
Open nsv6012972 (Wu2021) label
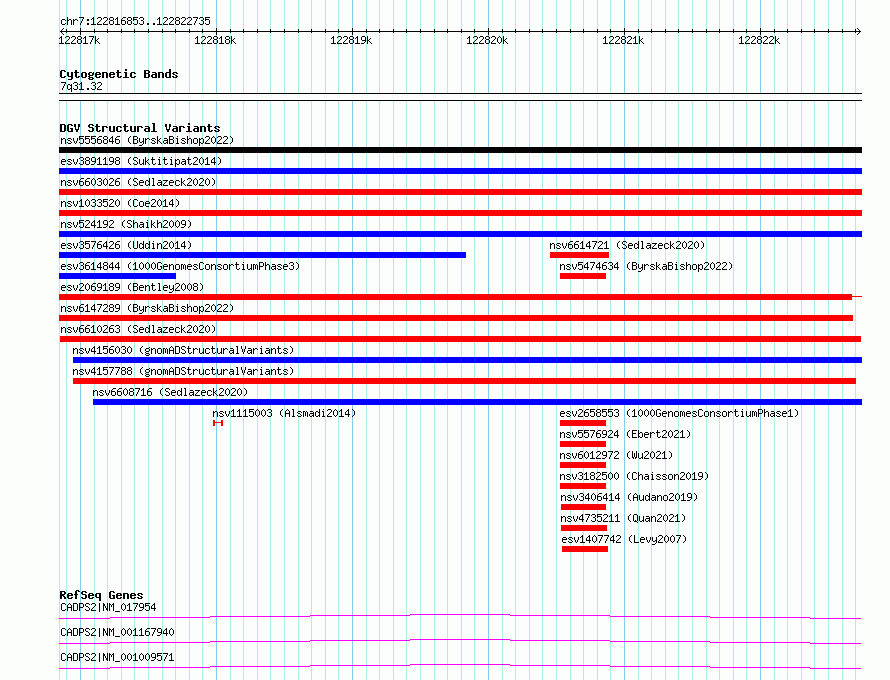(616, 455)
